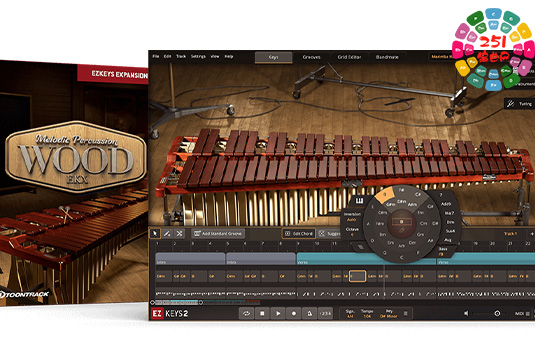The width and height of the screenshot is (535, 363).
Task: Change the Inversion Auto setting
Action: 352,217
